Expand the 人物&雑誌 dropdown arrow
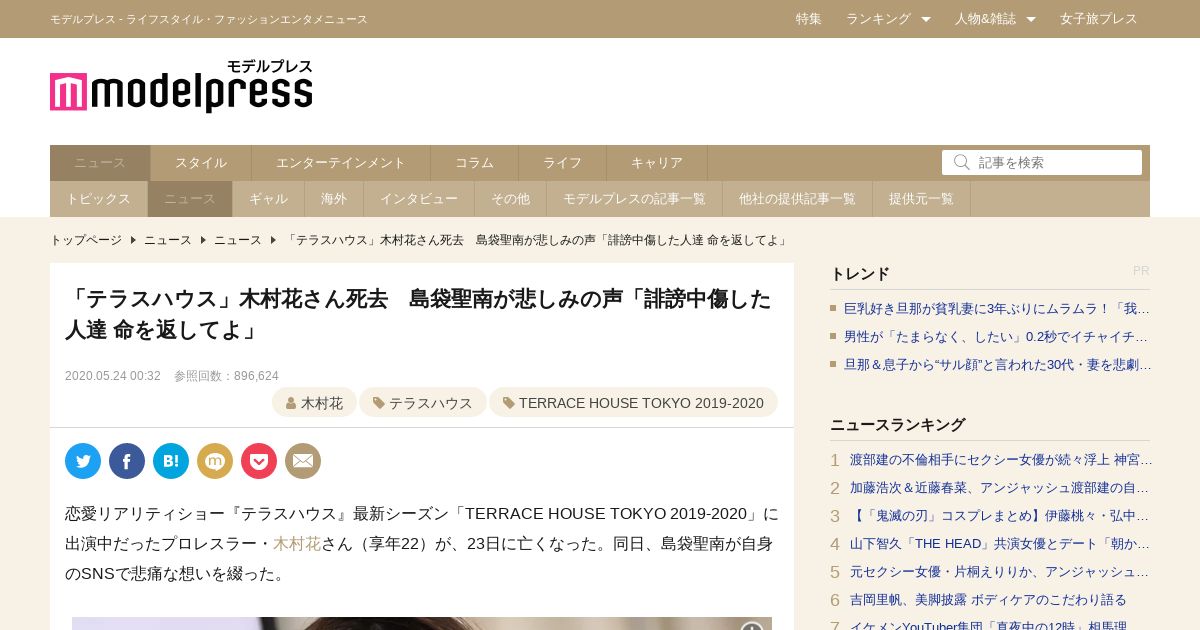 click(1031, 19)
